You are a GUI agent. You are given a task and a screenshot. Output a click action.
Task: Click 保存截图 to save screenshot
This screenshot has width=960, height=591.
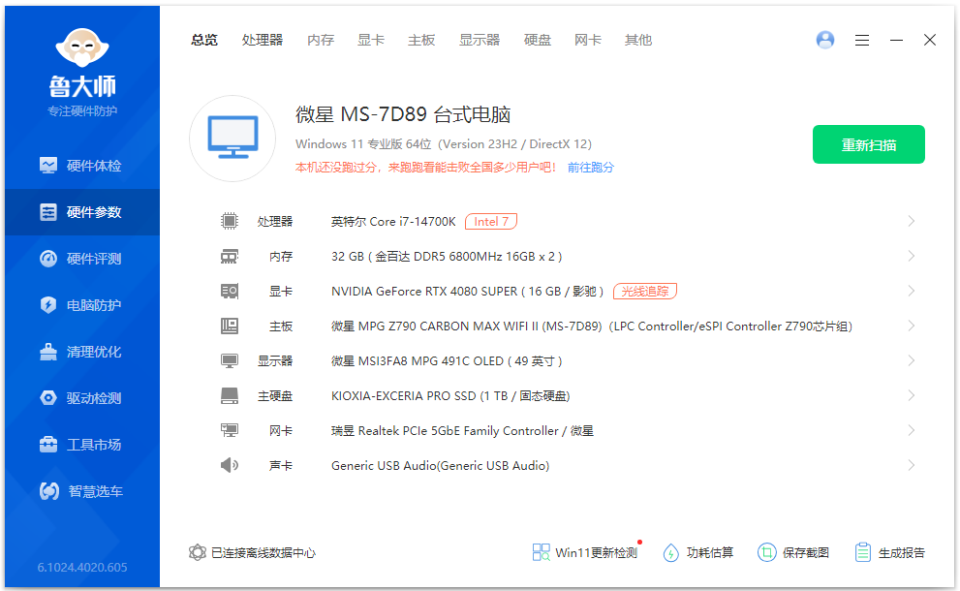point(793,552)
